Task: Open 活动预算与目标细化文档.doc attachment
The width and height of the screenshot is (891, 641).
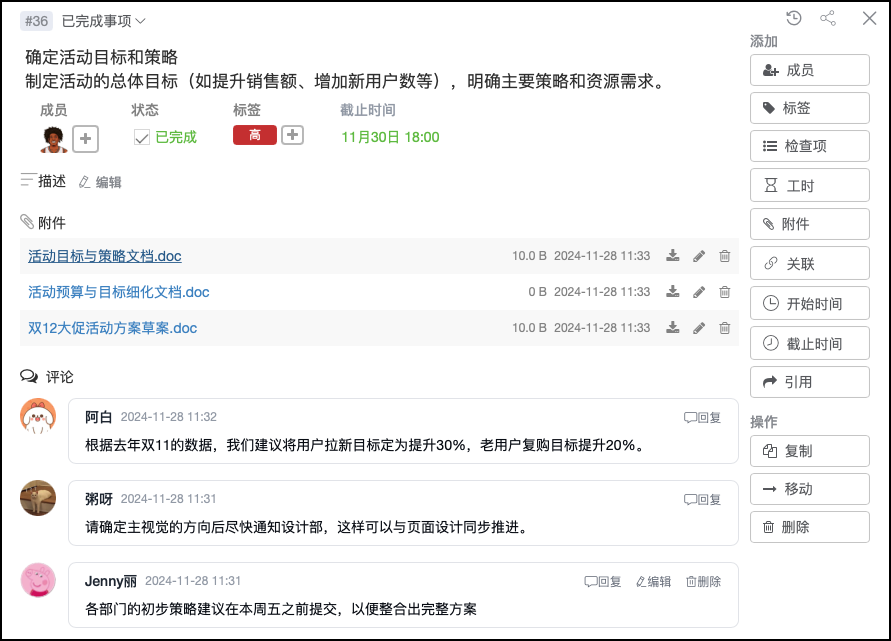Action: coord(119,292)
